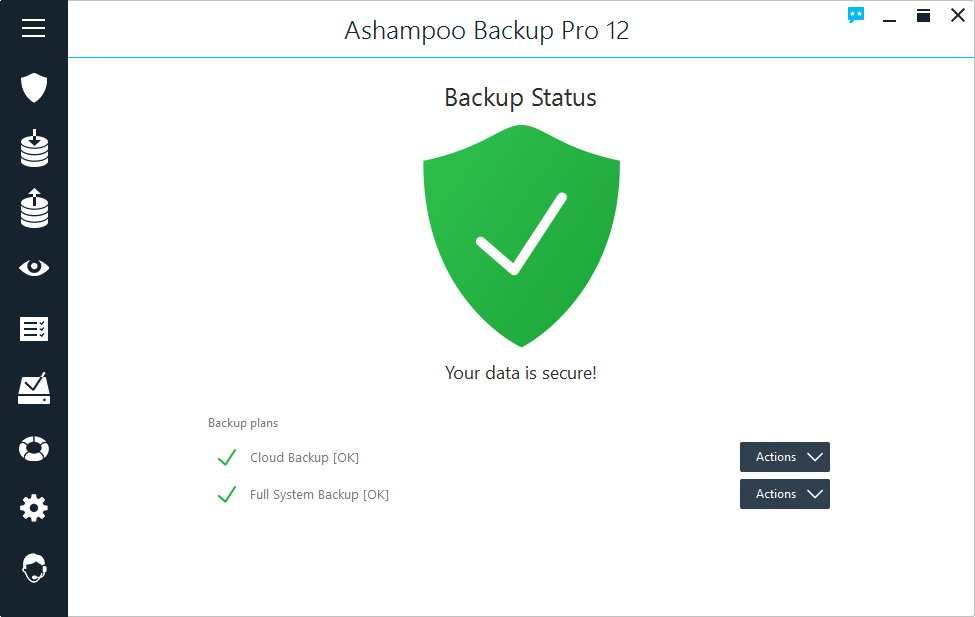Open Settings via the gear icon
This screenshot has width=975, height=617.
pos(34,509)
